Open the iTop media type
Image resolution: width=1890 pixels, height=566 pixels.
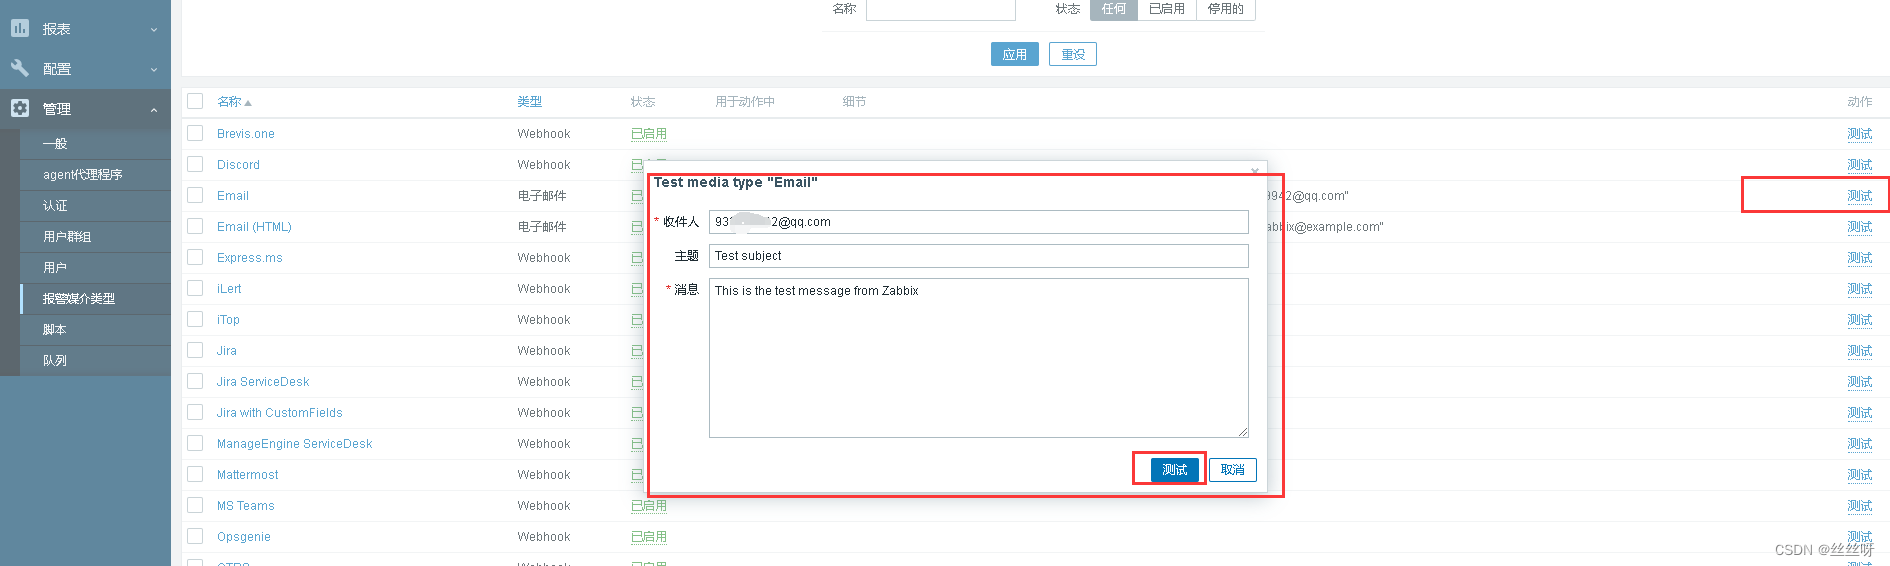tap(228, 320)
